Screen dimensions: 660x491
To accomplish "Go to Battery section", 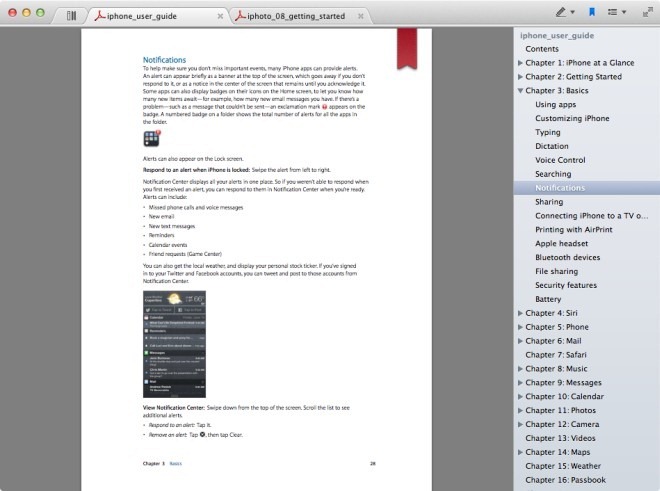I will click(x=548, y=299).
